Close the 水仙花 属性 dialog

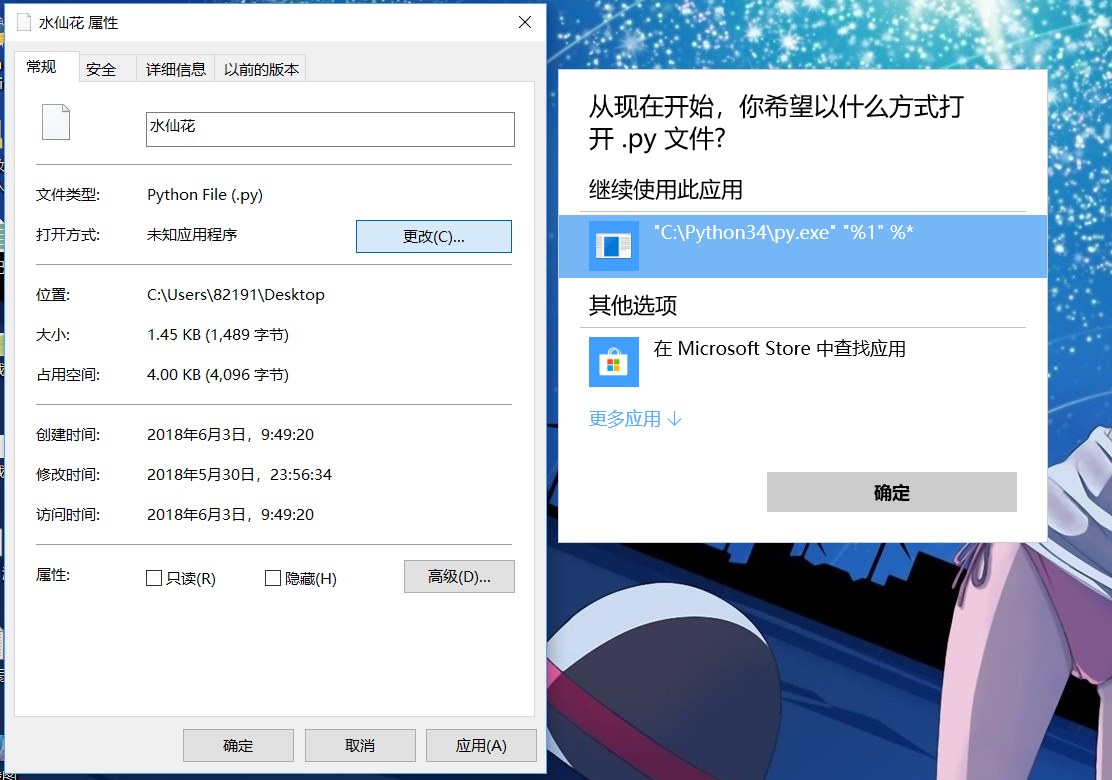coord(524,22)
